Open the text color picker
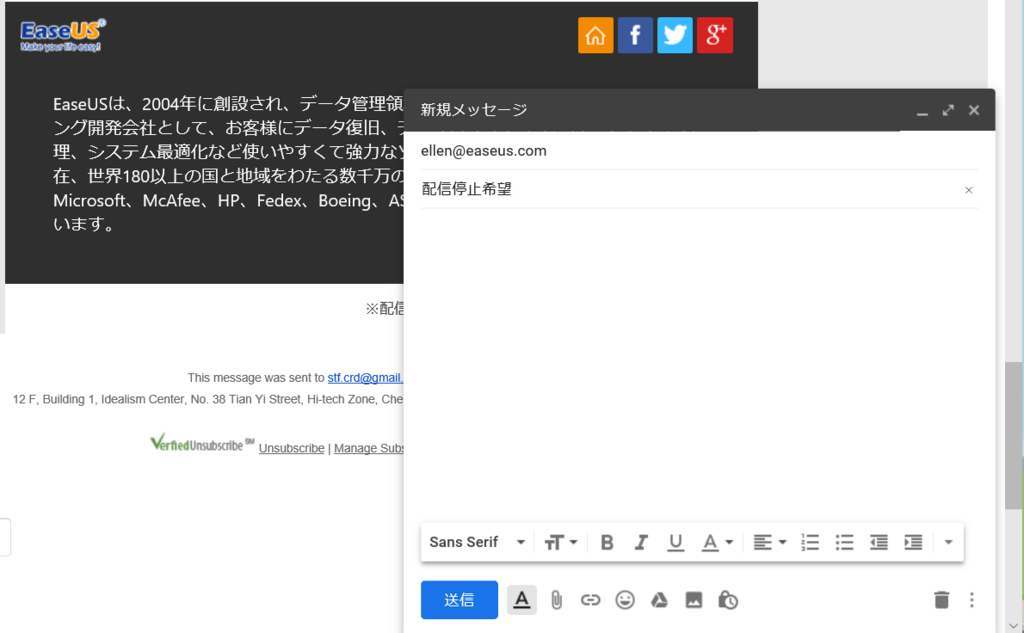The height and width of the screenshot is (633, 1024). click(717, 542)
